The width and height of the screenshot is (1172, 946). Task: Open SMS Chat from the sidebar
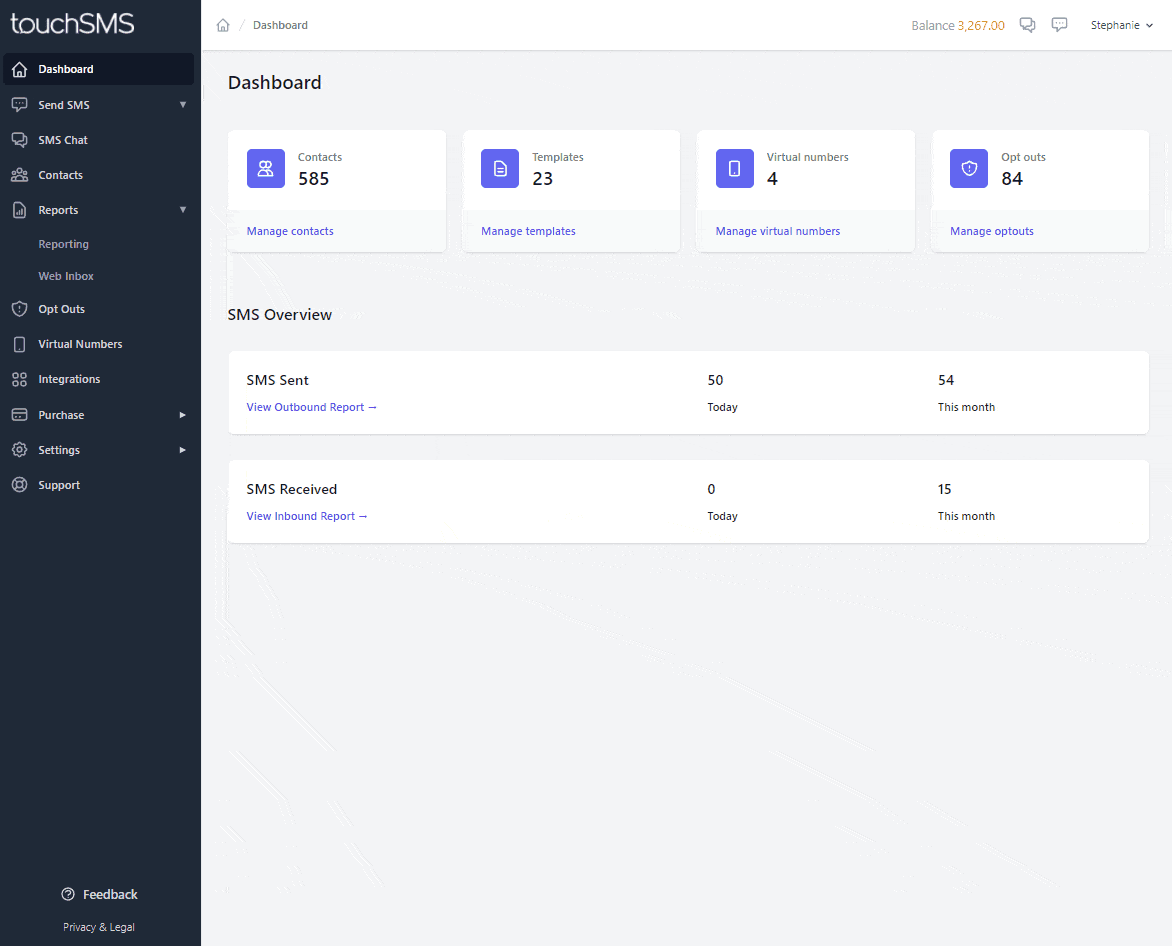[x=63, y=140]
